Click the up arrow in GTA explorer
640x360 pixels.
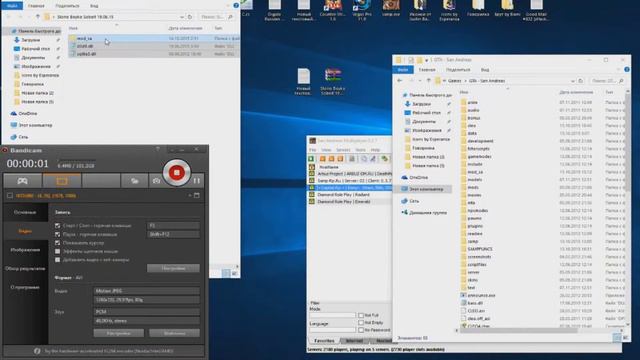(429, 81)
